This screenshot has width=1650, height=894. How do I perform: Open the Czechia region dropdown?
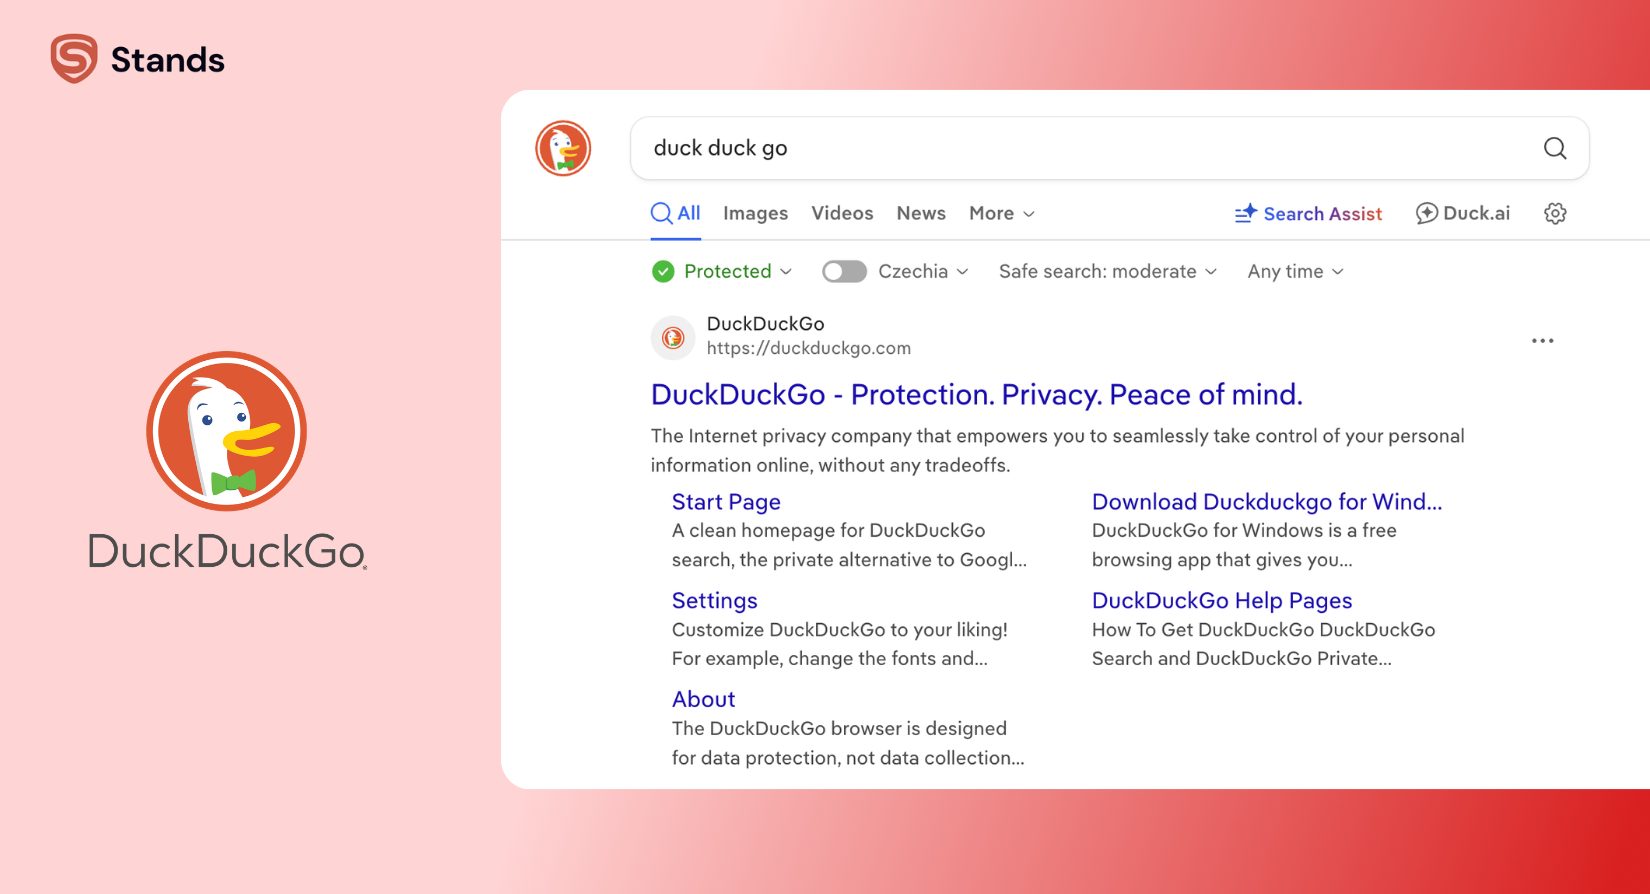point(923,271)
